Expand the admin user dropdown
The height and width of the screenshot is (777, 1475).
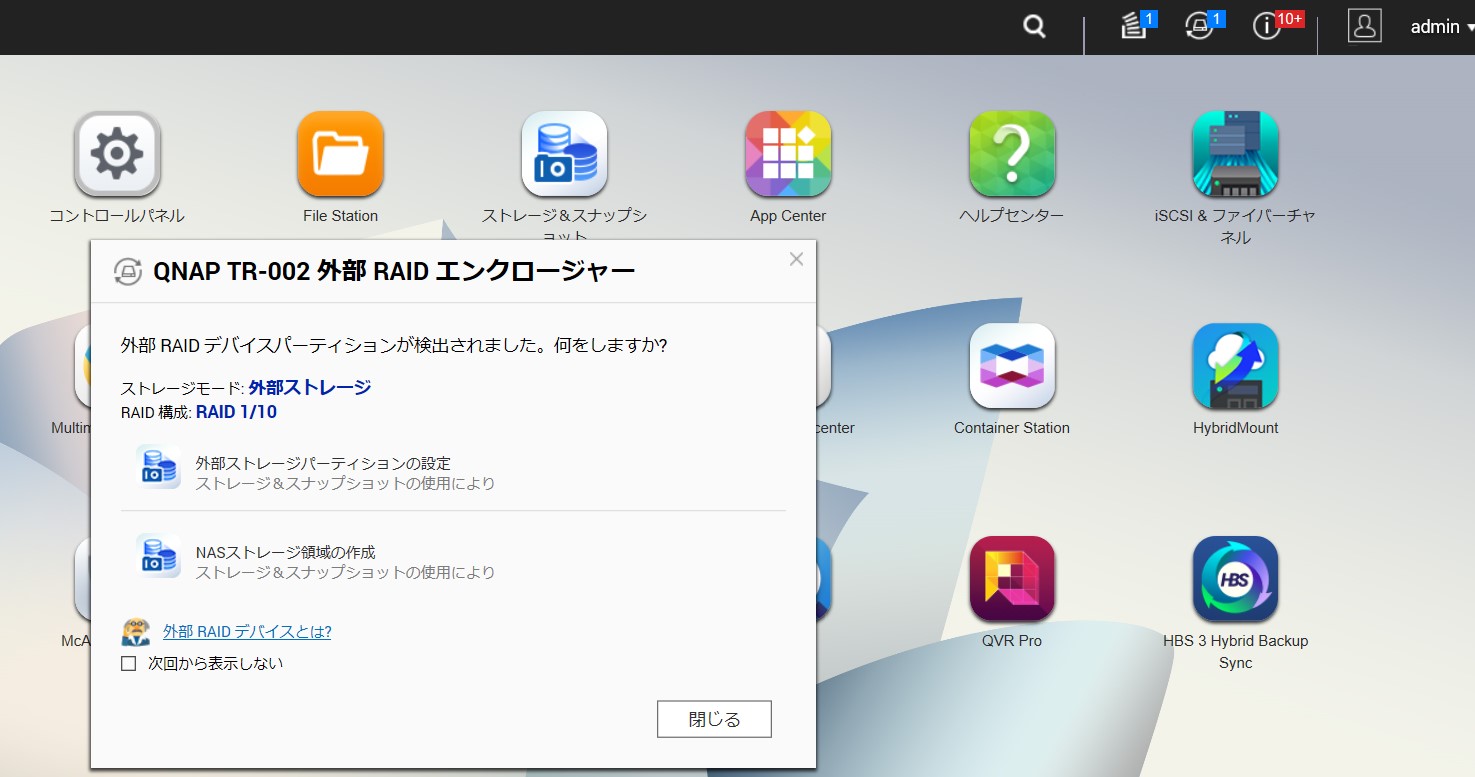(1441, 27)
